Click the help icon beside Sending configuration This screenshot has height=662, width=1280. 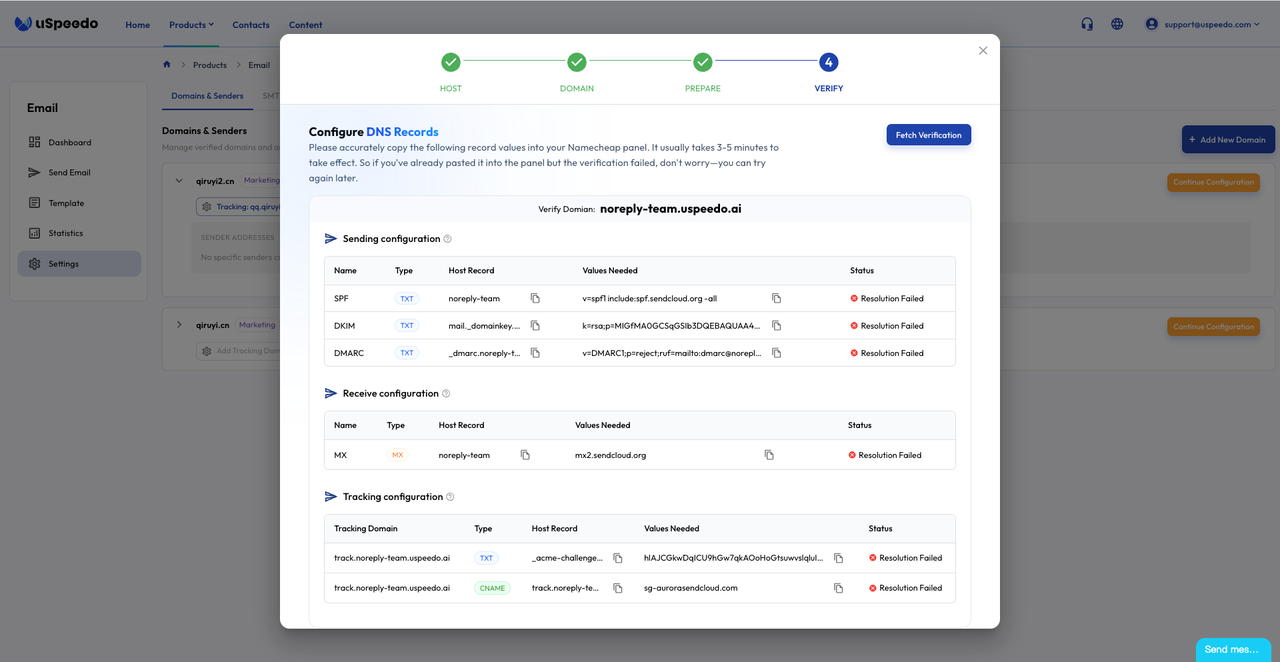pos(447,239)
